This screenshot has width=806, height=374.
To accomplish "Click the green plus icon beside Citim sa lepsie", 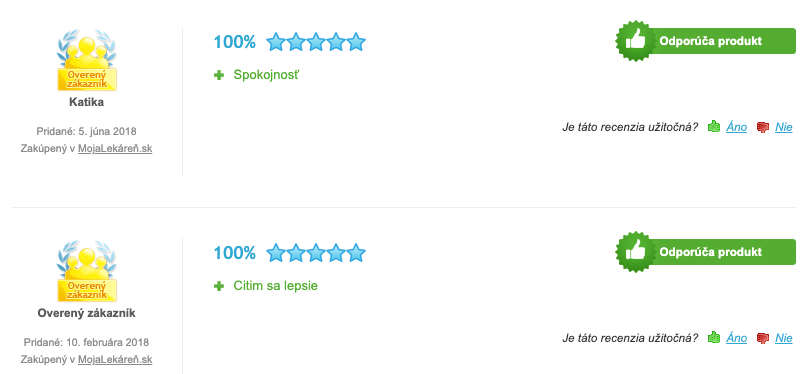I will coord(219,286).
